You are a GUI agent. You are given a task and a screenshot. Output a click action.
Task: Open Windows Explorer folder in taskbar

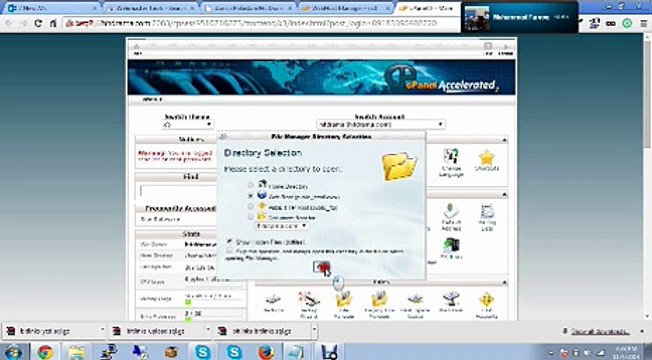77,353
